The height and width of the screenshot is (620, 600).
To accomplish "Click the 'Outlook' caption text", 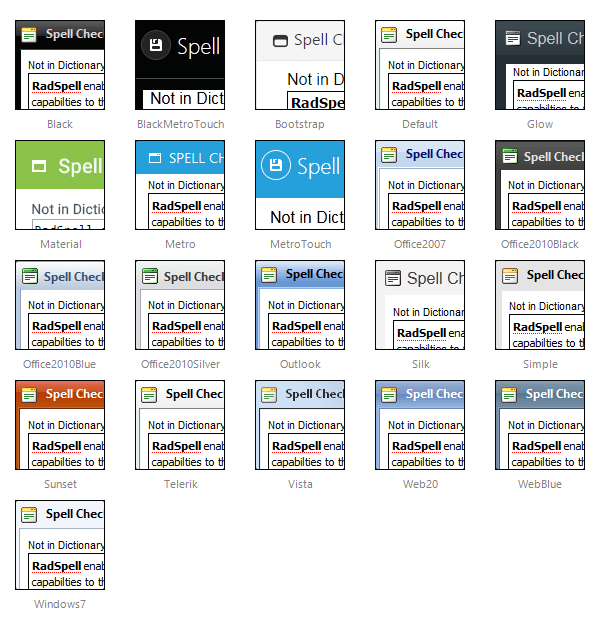I will (x=300, y=364).
